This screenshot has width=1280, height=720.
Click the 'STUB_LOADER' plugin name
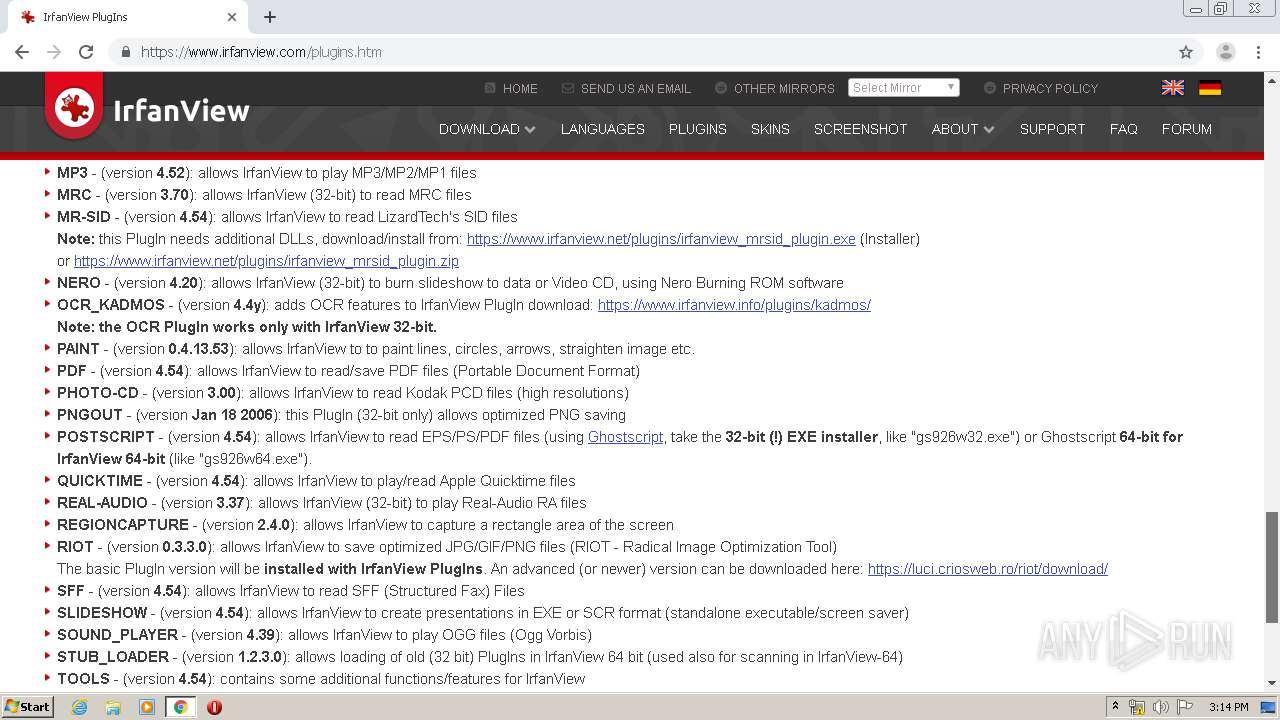point(113,657)
